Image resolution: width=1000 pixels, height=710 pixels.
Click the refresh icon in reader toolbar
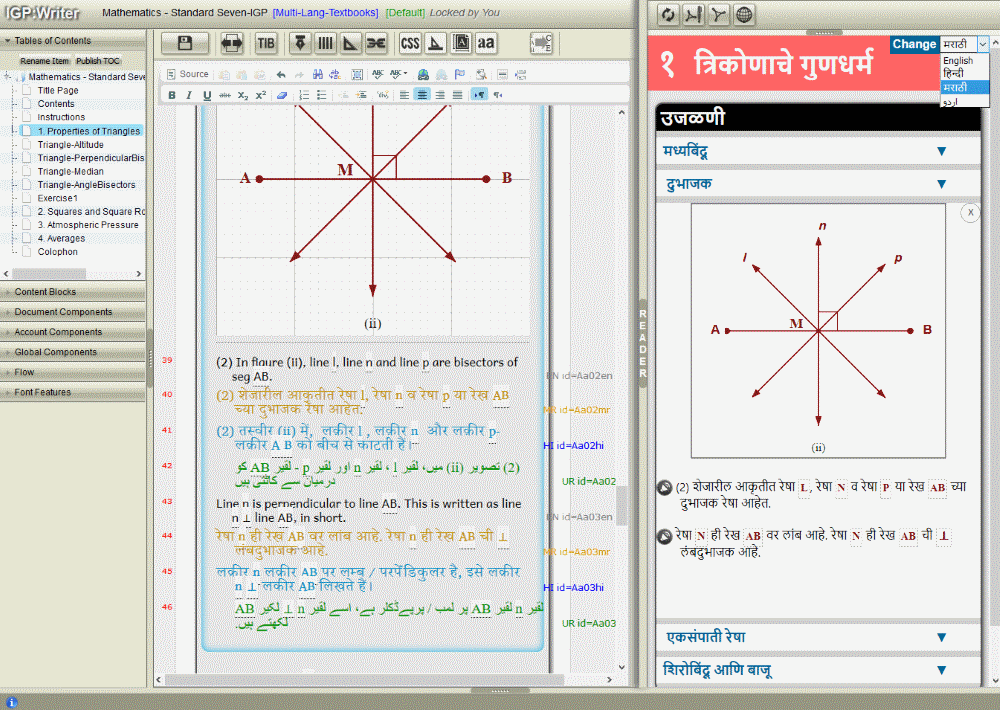pyautogui.click(x=668, y=14)
